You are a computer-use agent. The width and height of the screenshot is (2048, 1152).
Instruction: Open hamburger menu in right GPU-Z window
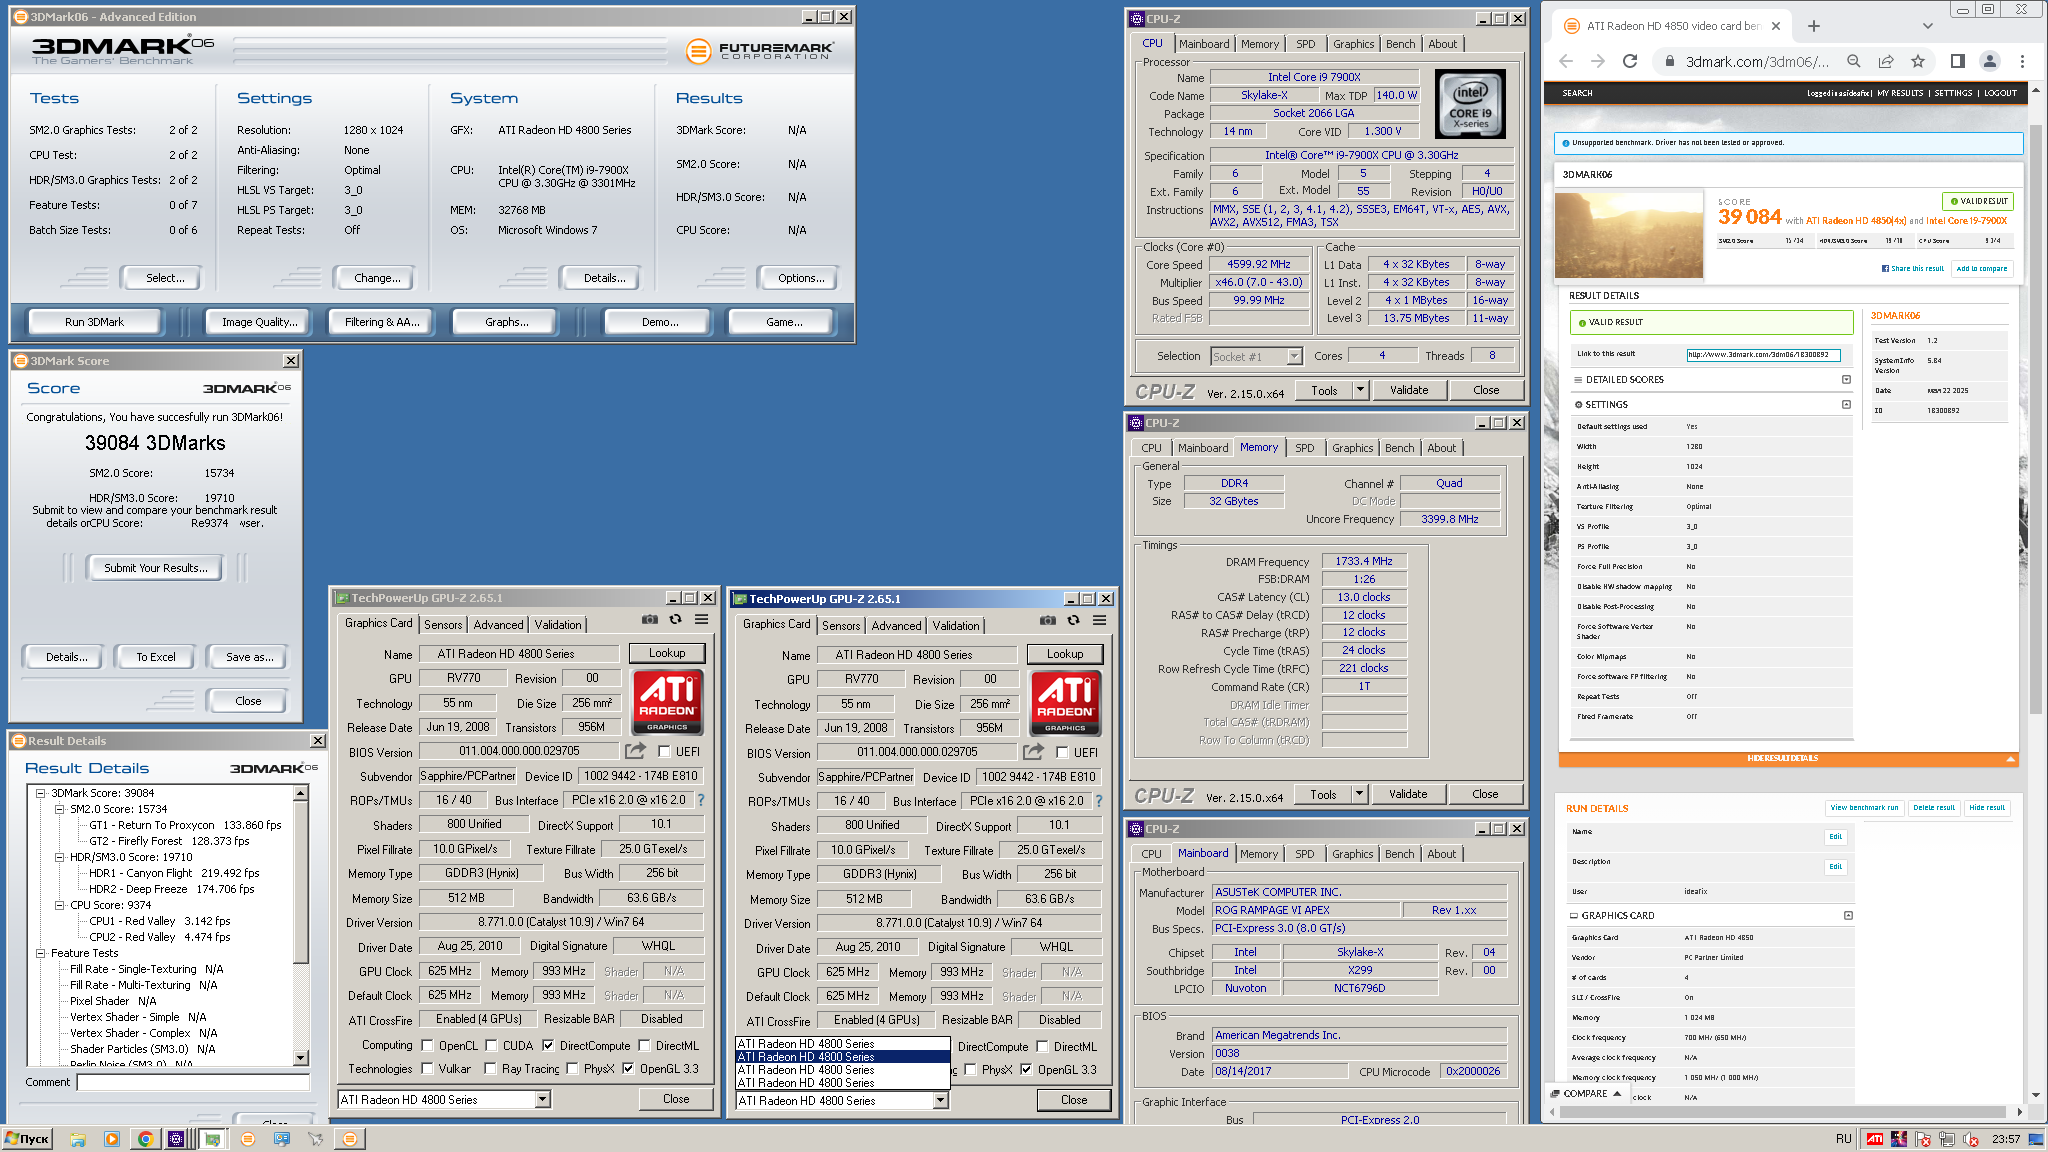(x=1100, y=621)
